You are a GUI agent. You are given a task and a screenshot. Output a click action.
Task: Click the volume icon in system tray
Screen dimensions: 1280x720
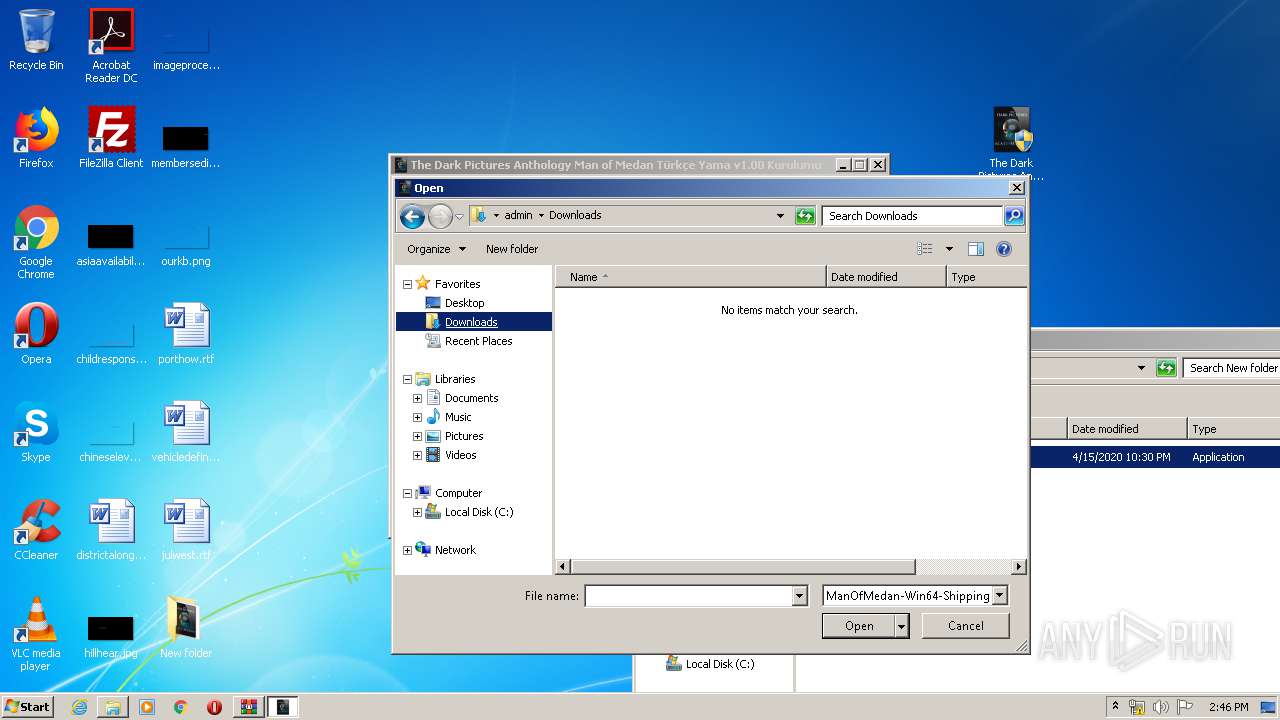coord(1160,707)
